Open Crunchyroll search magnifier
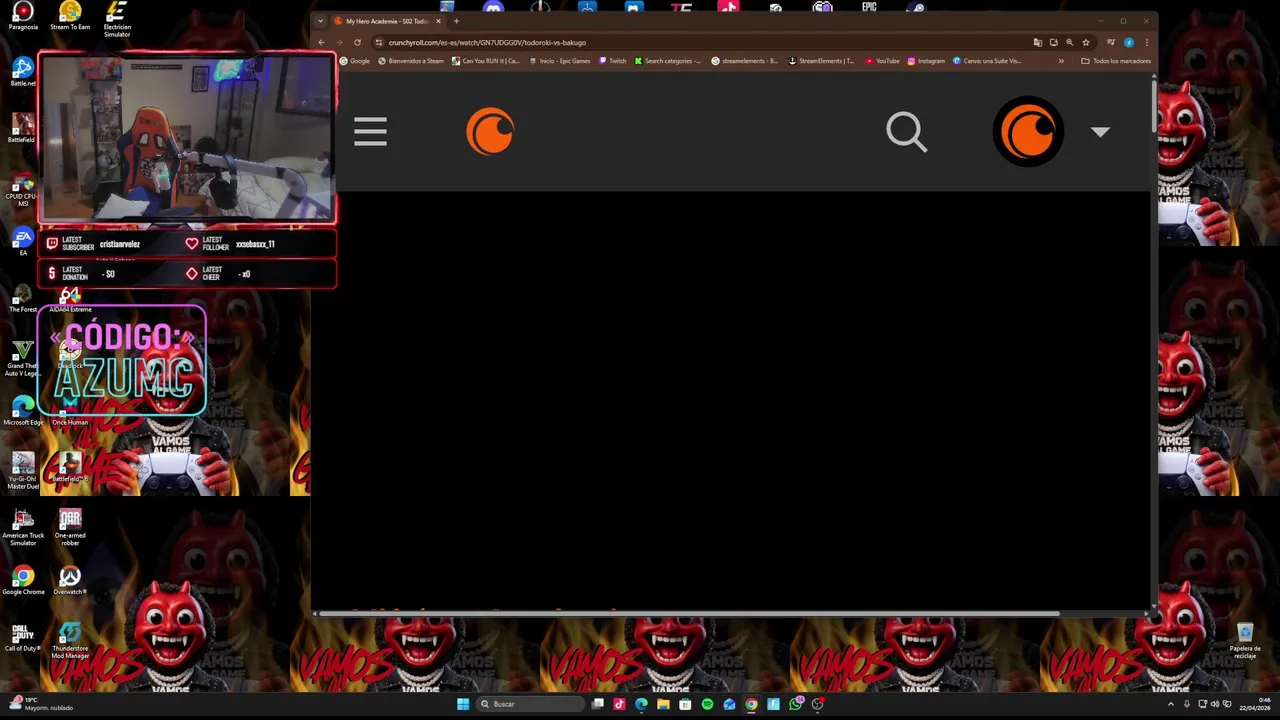The height and width of the screenshot is (720, 1280). [x=907, y=132]
